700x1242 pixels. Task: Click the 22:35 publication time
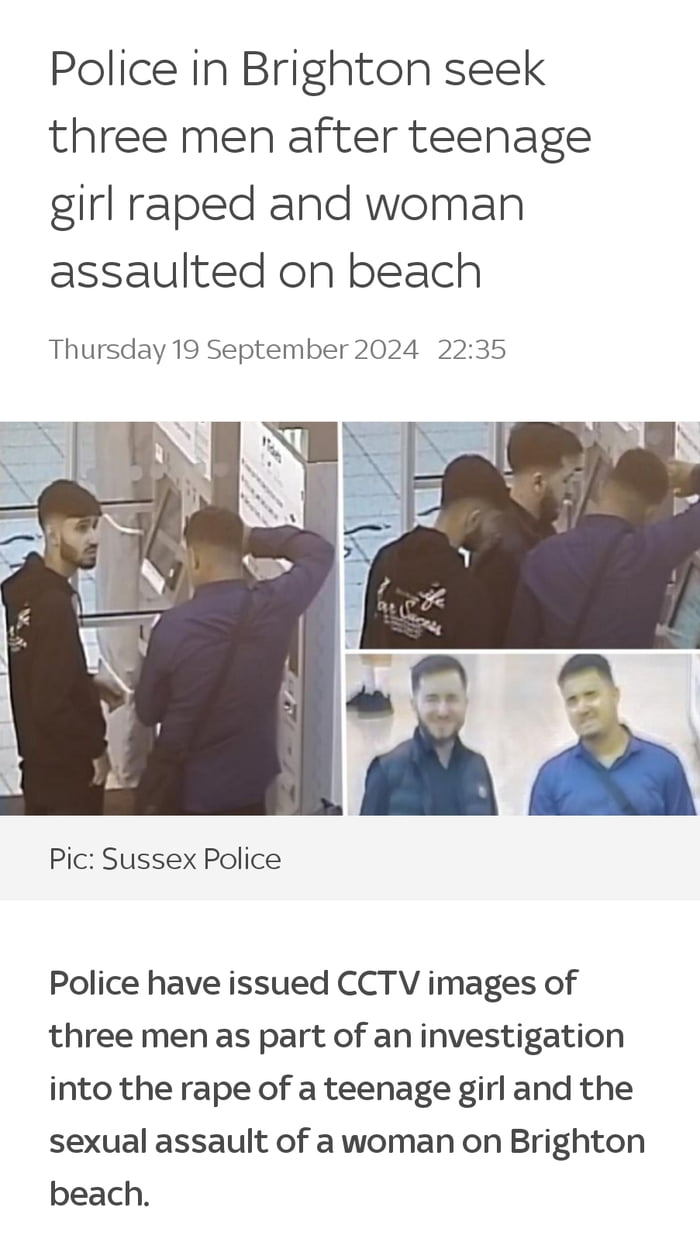472,349
